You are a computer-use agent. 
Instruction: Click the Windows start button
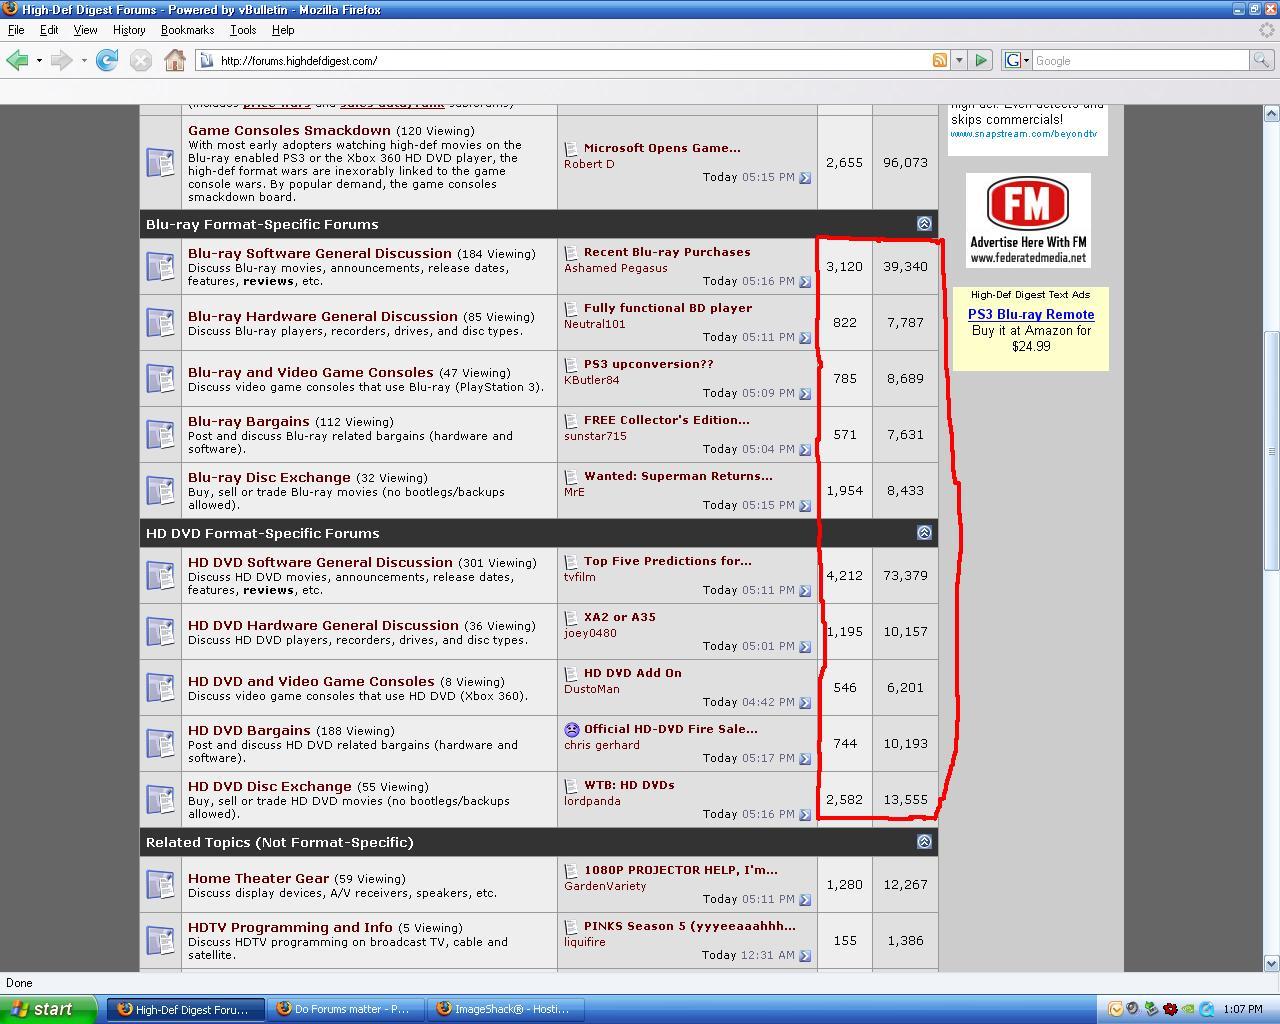[48, 1009]
